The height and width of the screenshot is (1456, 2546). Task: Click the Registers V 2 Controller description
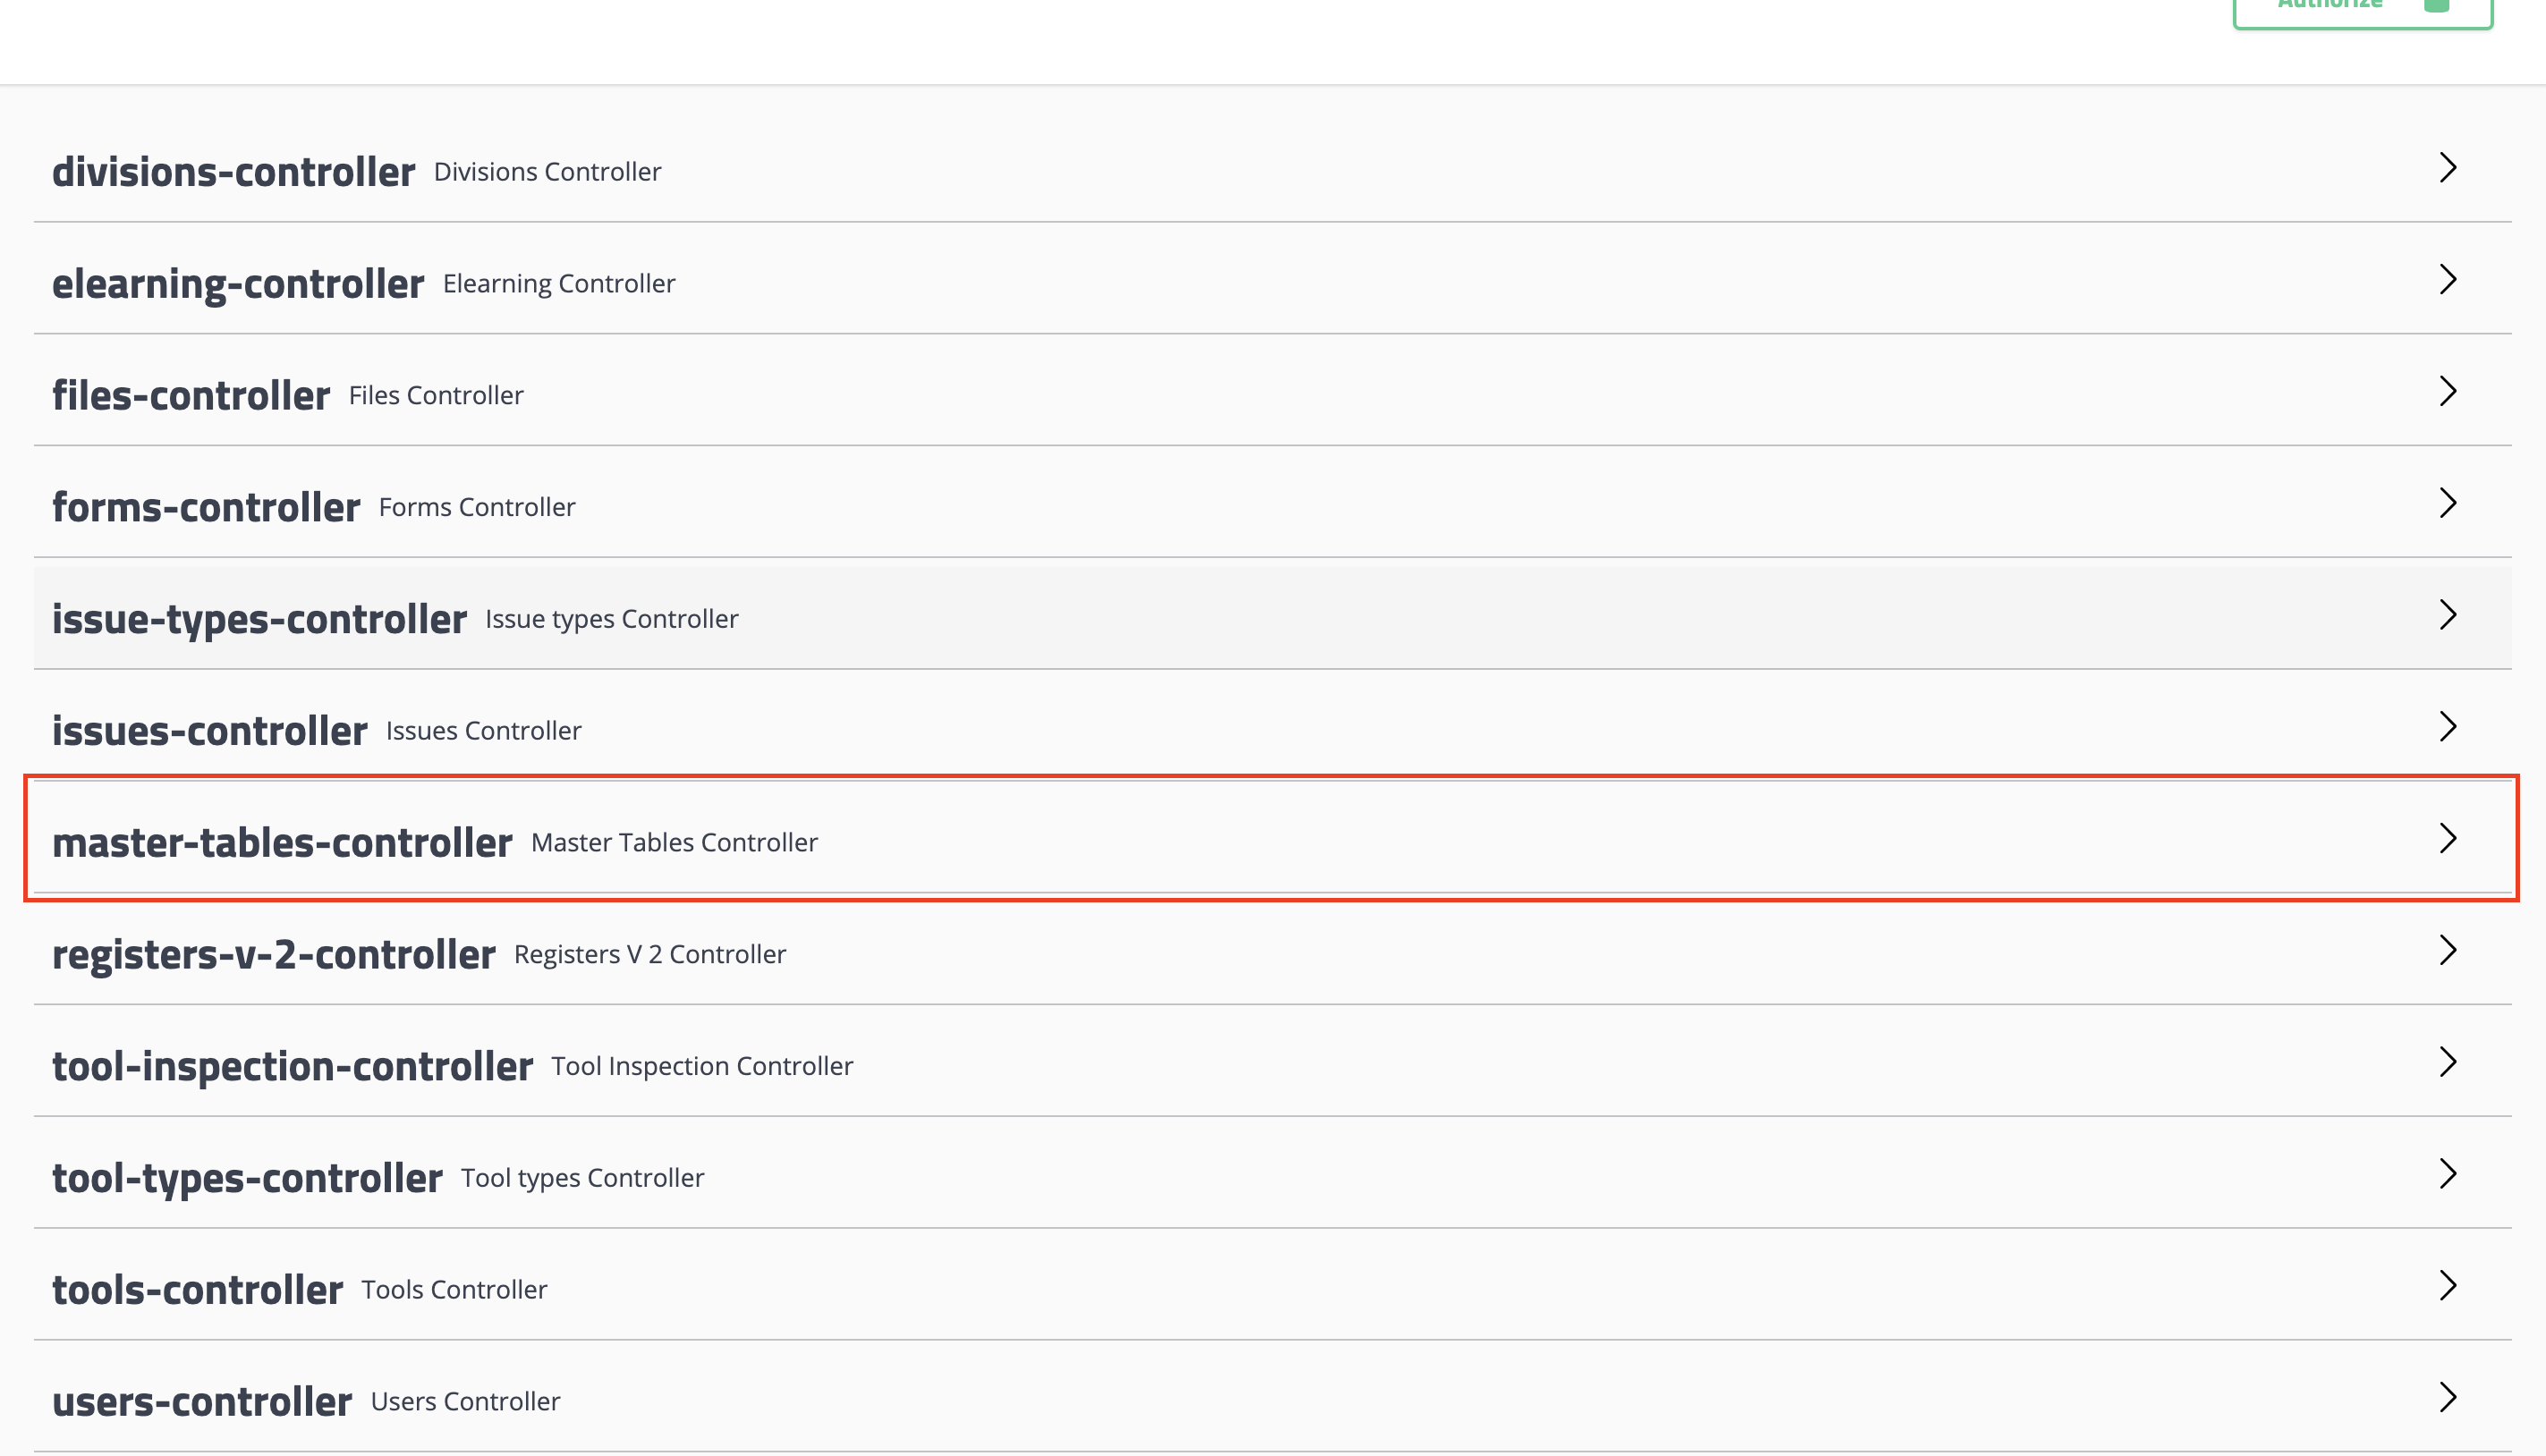pos(650,955)
